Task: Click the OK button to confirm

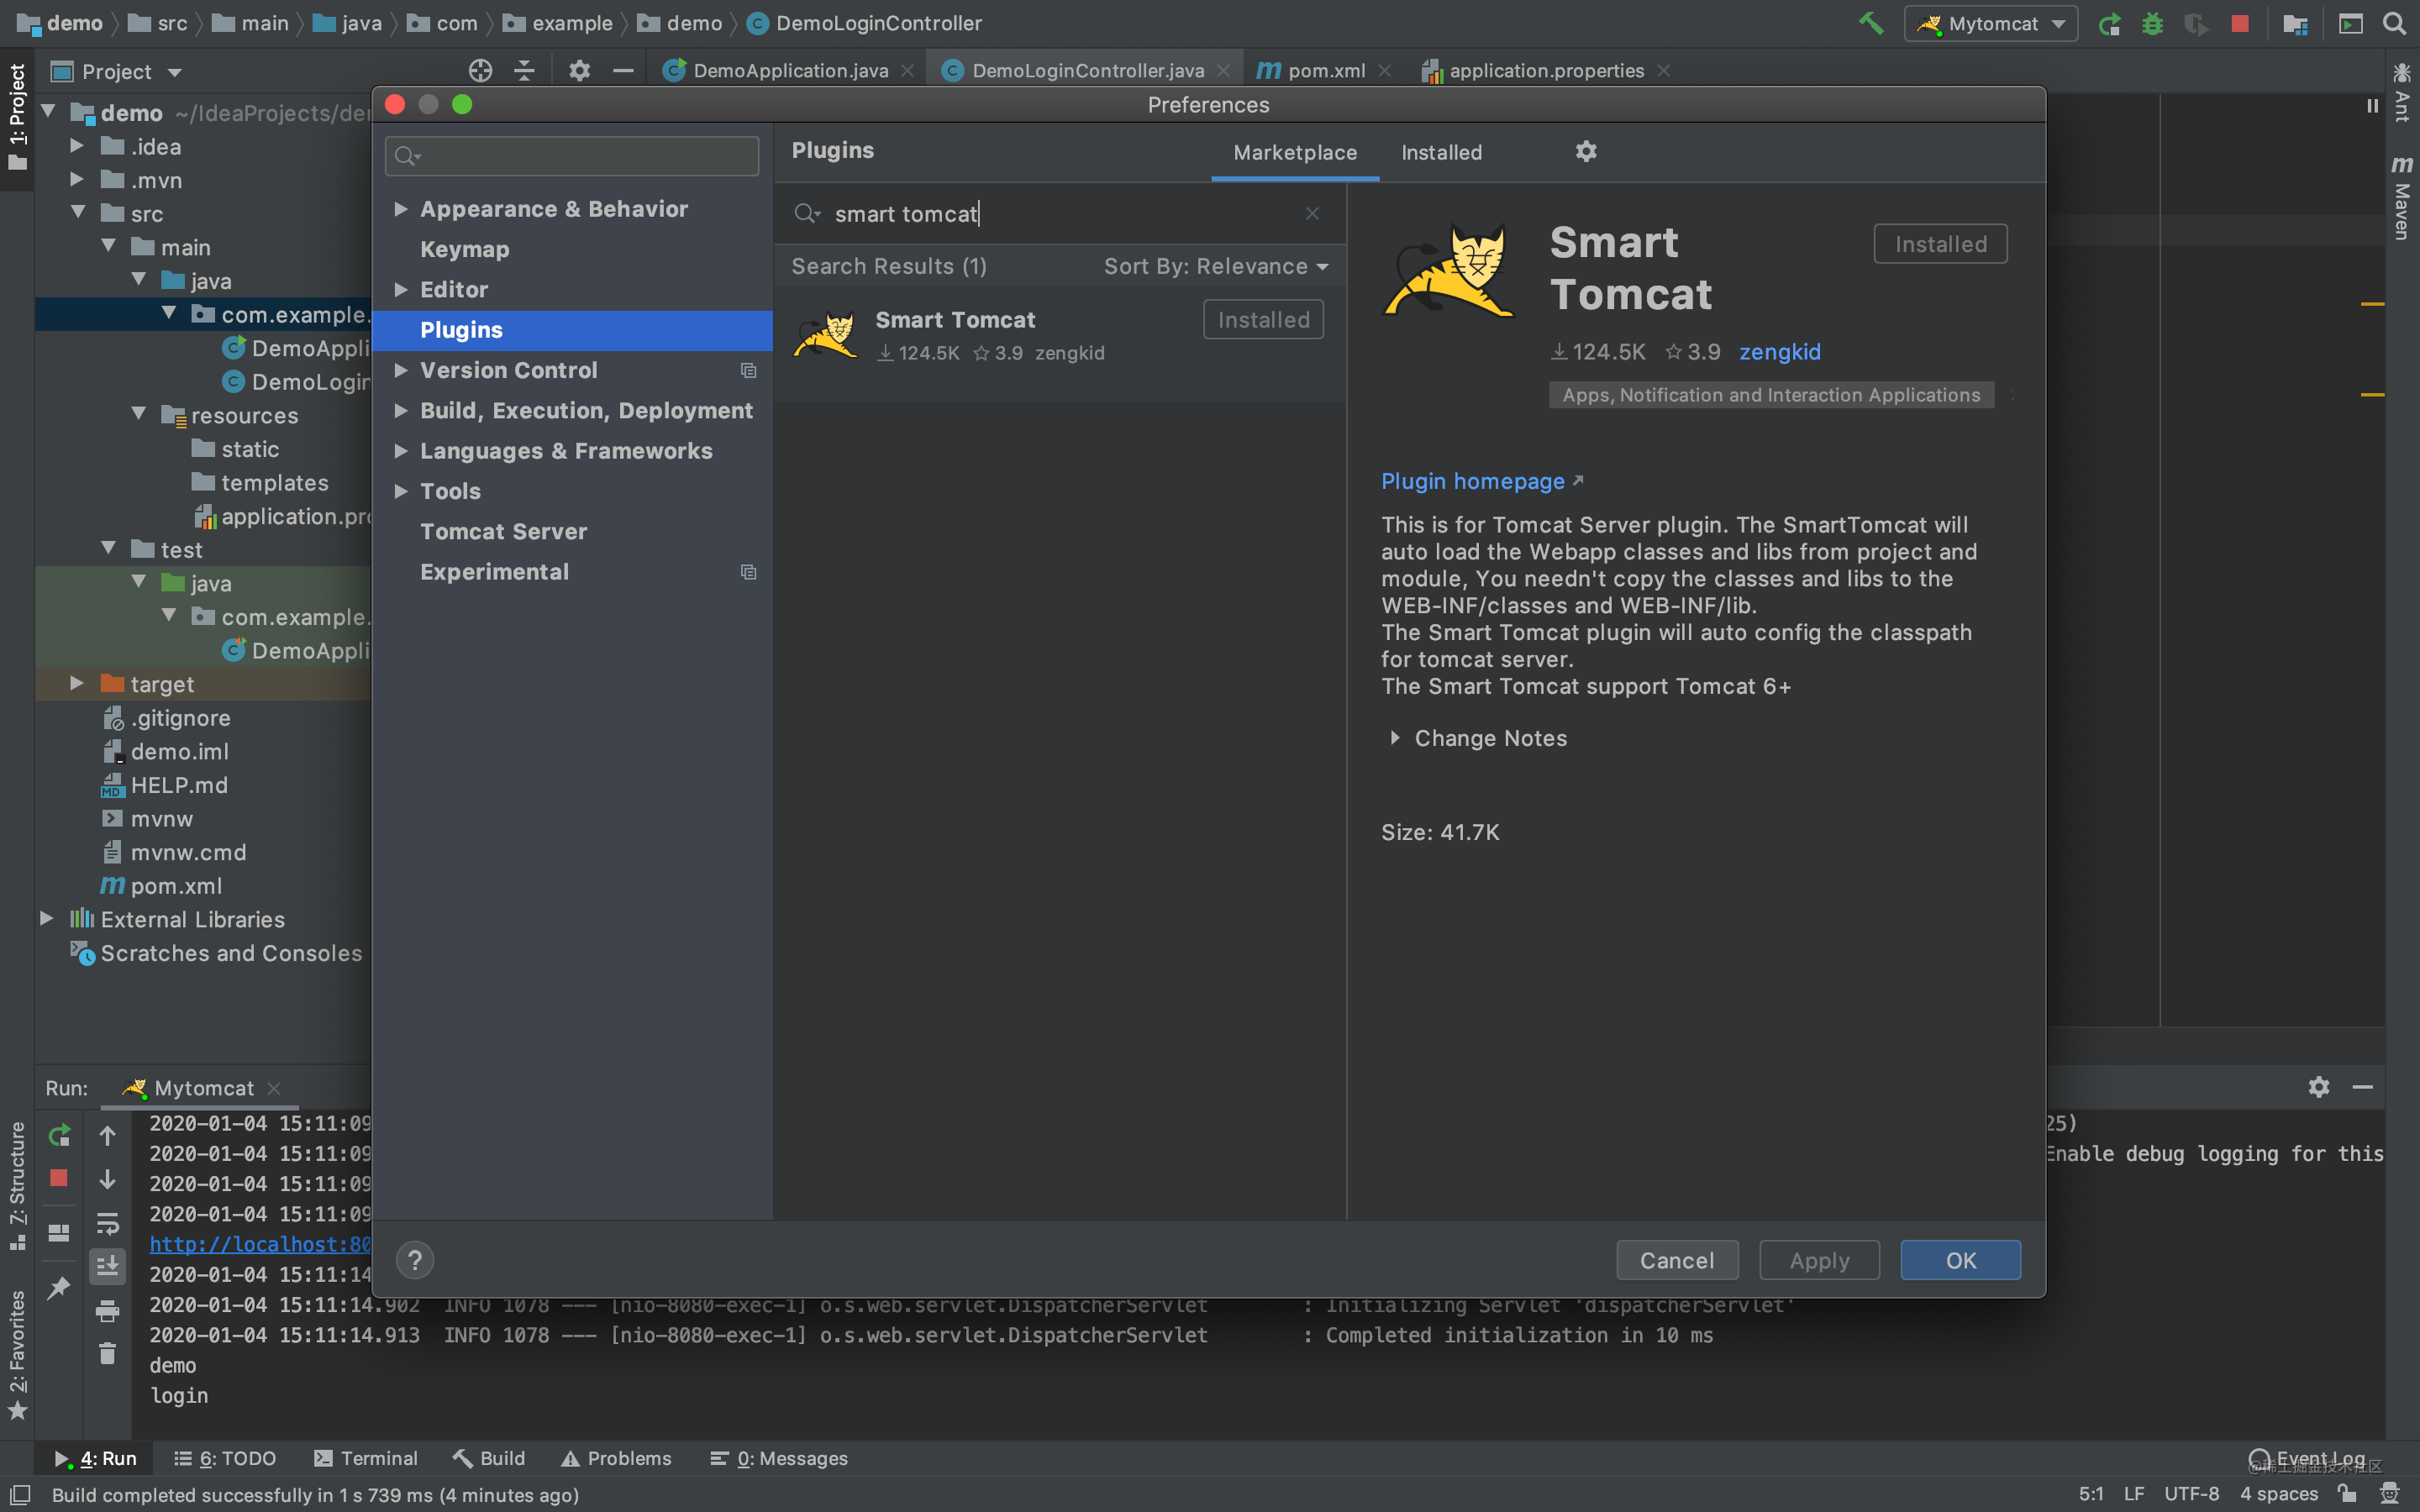Action: (1959, 1259)
